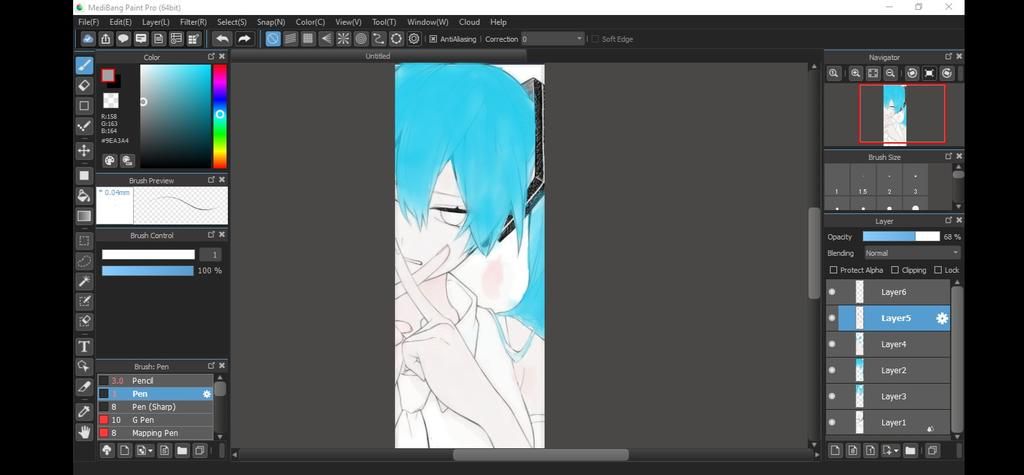Hide Layer4 visibility dot
The height and width of the screenshot is (475, 1024).
(832, 344)
